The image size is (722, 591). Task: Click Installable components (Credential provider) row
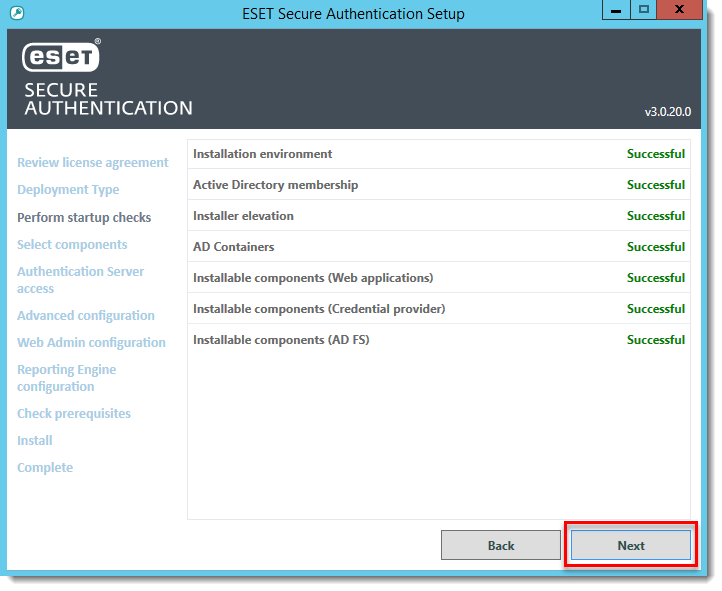[439, 309]
